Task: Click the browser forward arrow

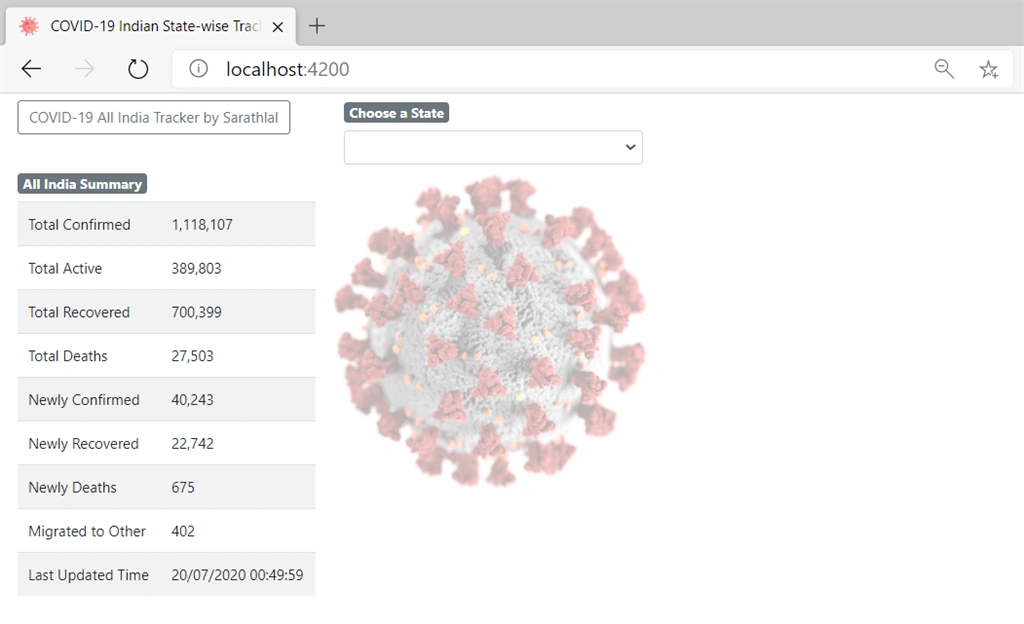Action: (x=84, y=69)
